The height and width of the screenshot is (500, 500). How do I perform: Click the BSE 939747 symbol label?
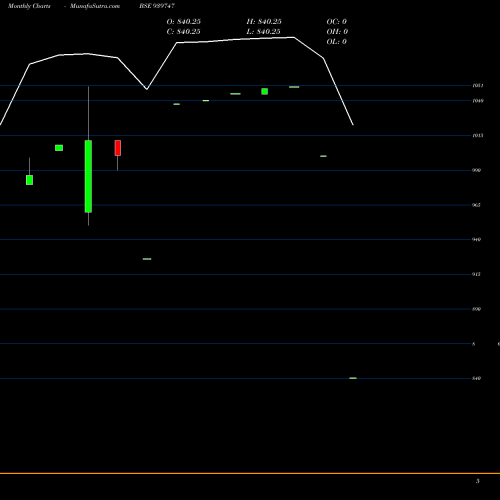pyautogui.click(x=157, y=6)
